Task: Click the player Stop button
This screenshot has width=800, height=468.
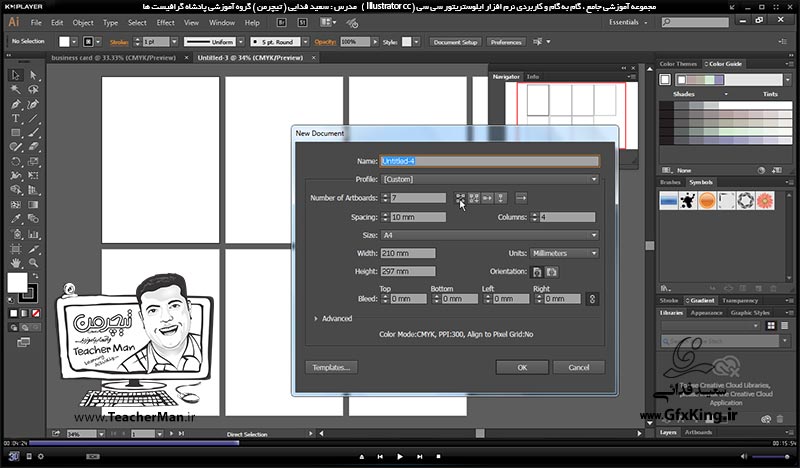Action: pyautogui.click(x=438, y=457)
